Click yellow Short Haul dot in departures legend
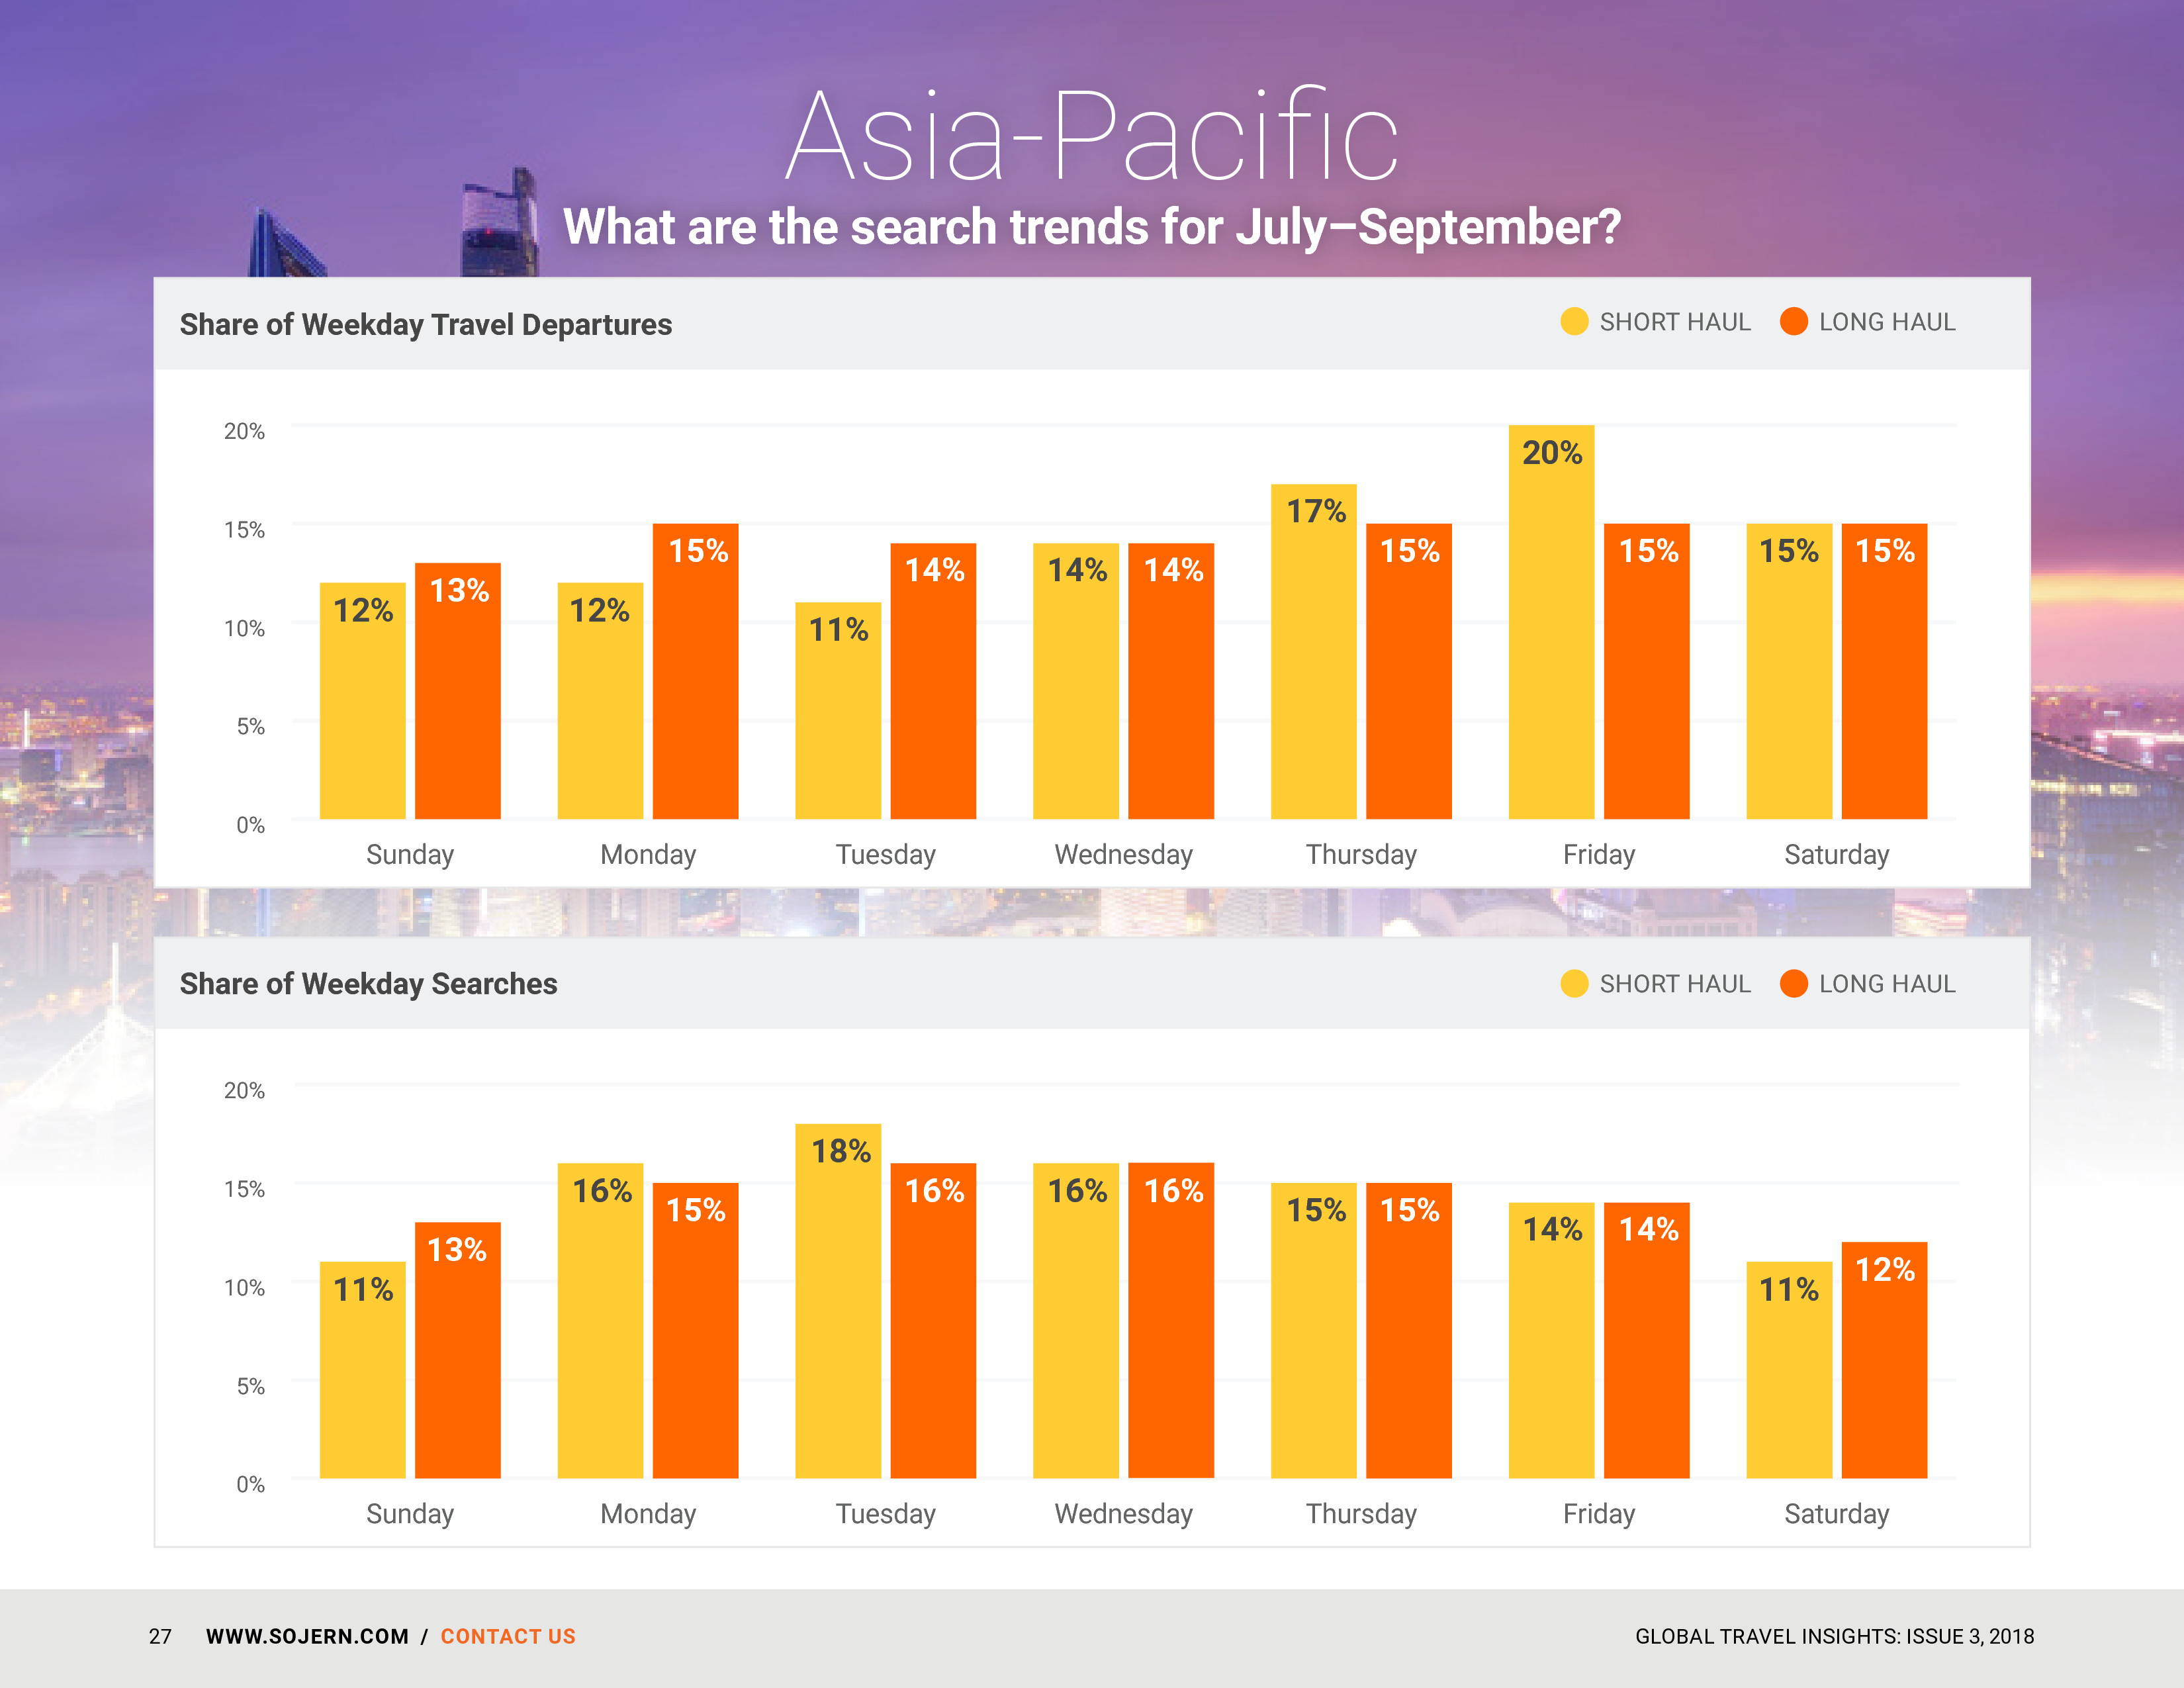Screen dimensions: 2184x1688 [x=1574, y=322]
